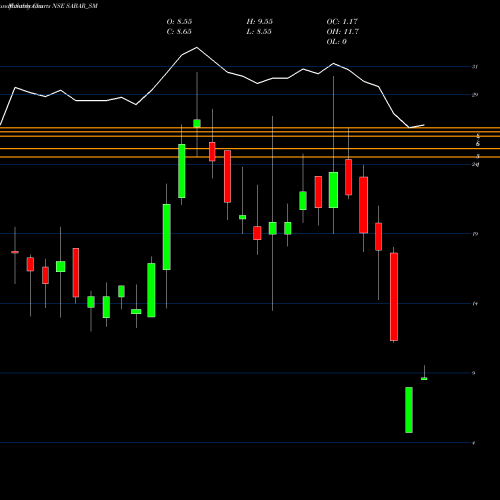Click the high value 'H: 9.55'
The width and height of the screenshot is (500, 500).
click(259, 22)
